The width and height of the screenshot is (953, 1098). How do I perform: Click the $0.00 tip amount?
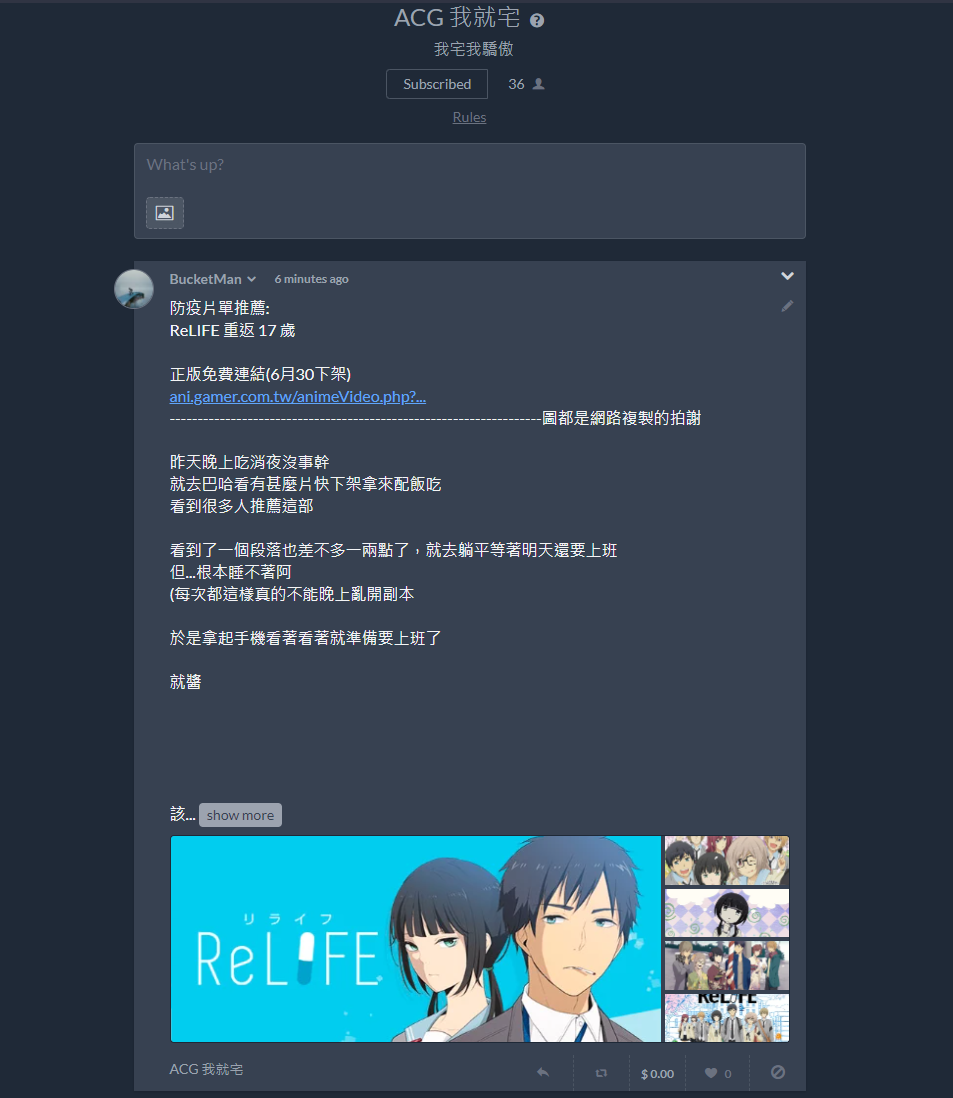657,1073
